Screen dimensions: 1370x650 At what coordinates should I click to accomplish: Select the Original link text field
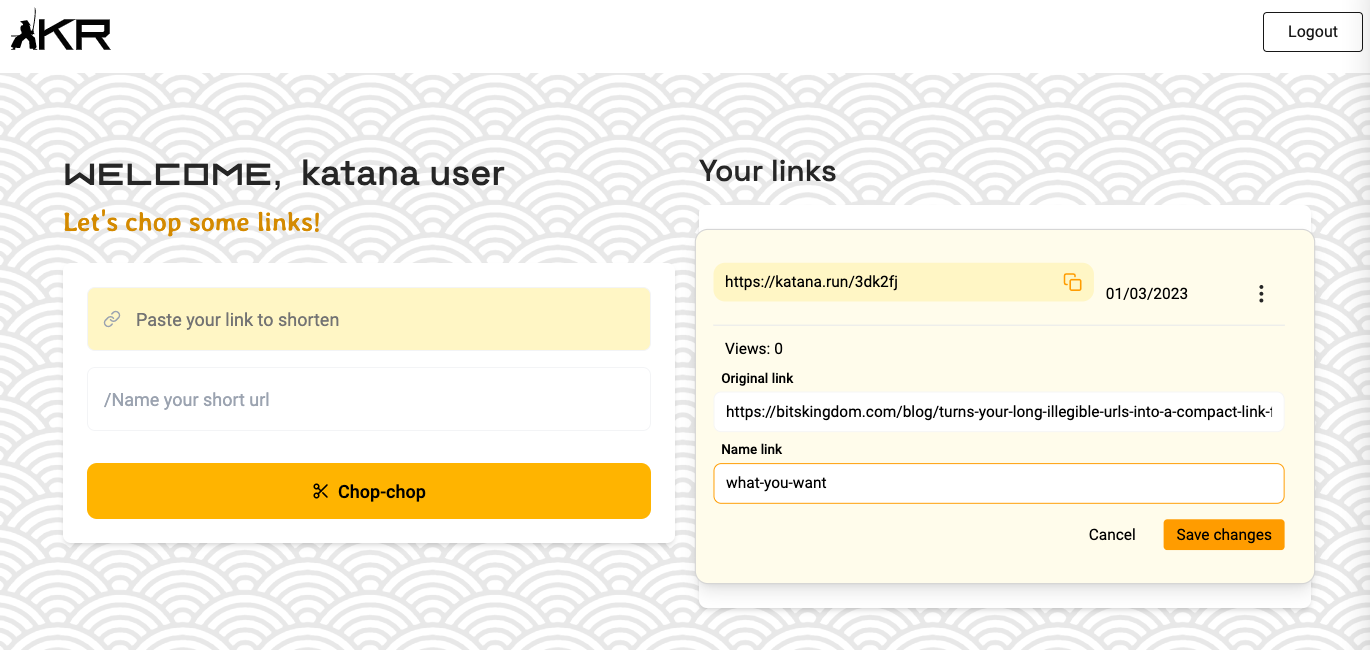point(998,411)
